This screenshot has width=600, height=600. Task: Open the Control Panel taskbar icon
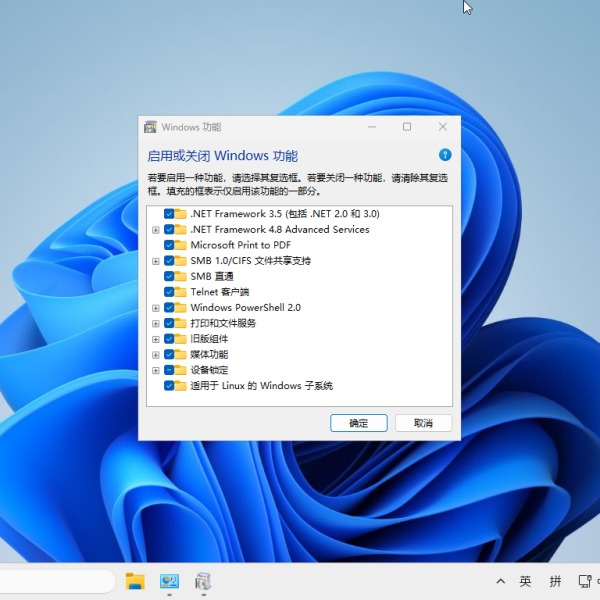(169, 581)
